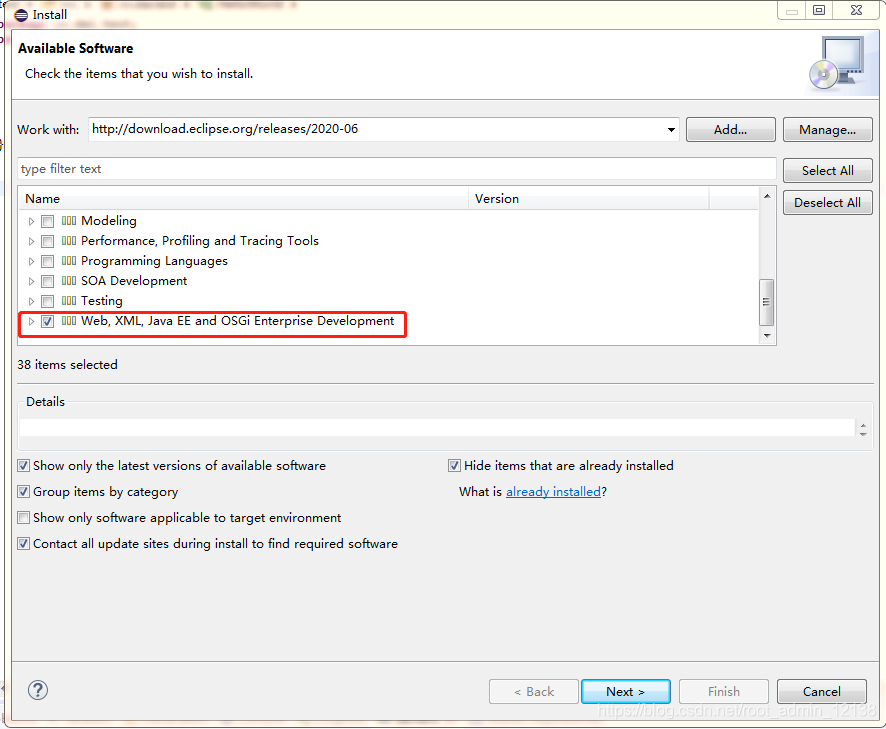Click the category icon beside Web, XML, Java EE

point(69,321)
